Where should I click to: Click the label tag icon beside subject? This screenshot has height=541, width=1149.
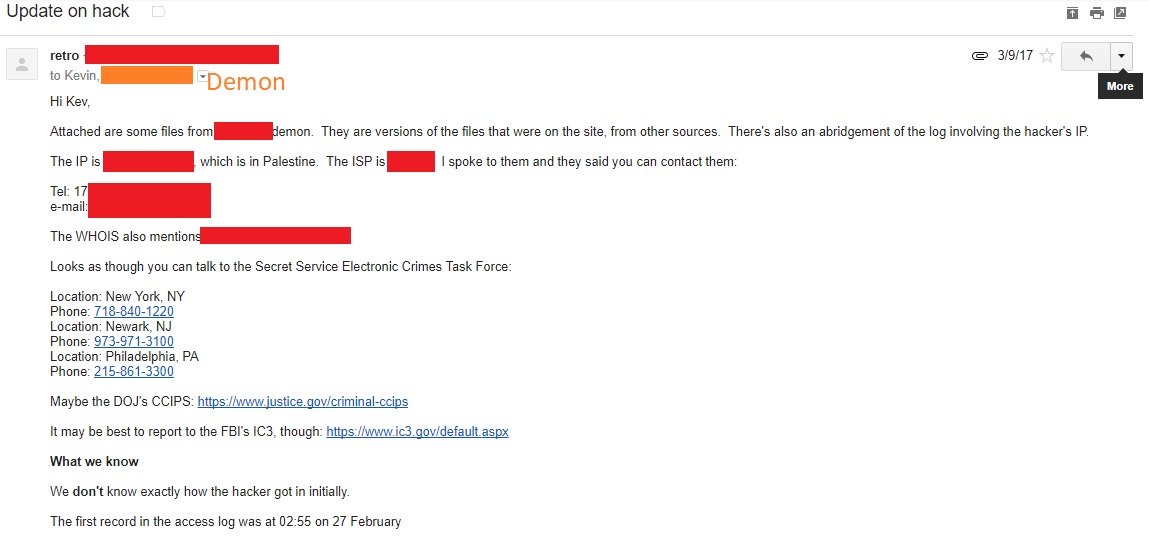pos(158,12)
